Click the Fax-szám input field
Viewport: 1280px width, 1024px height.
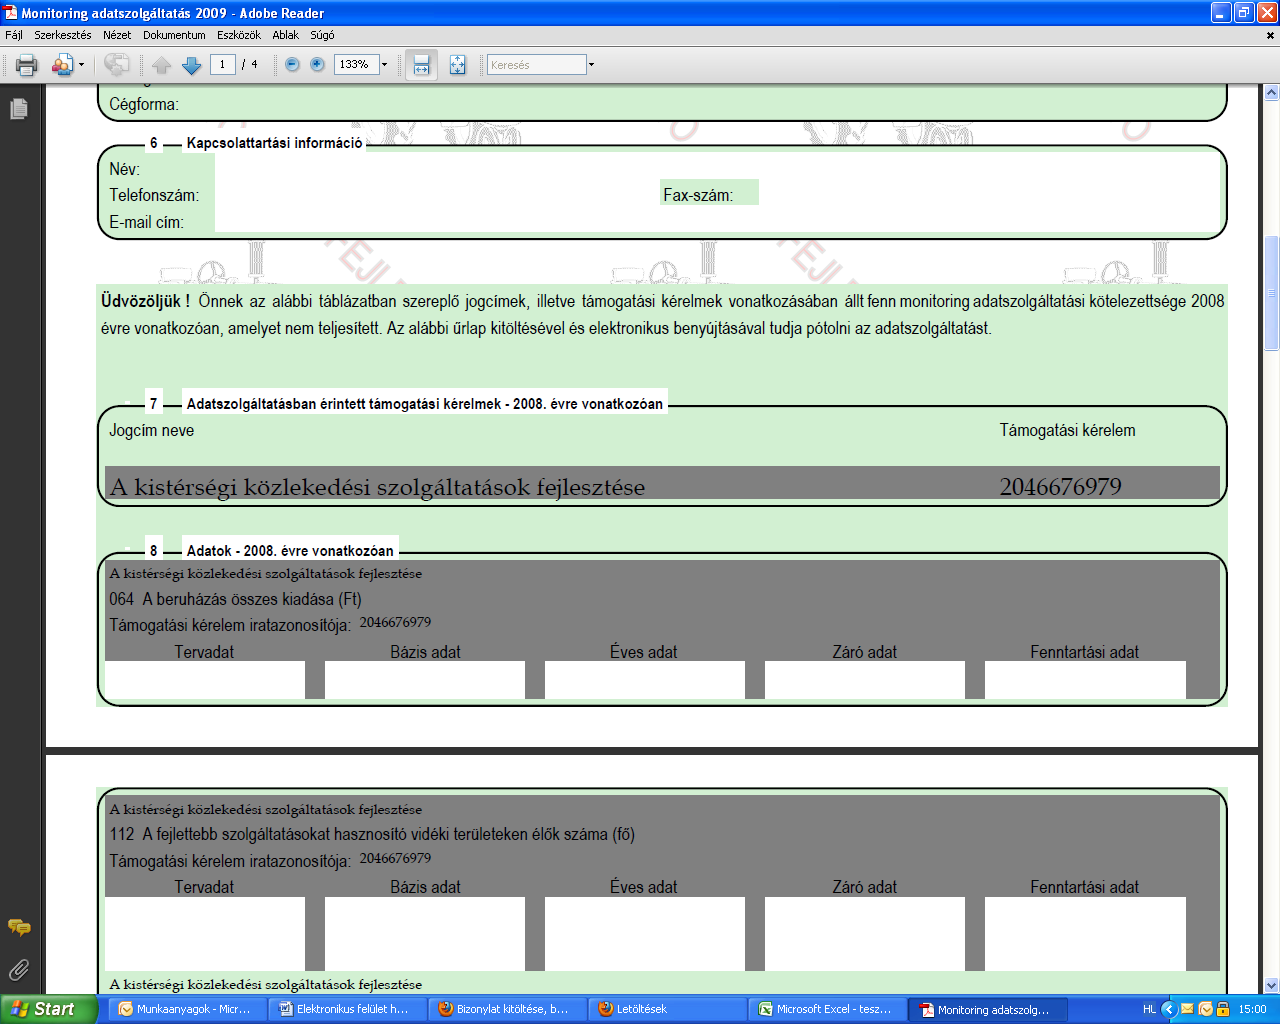pos(989,194)
